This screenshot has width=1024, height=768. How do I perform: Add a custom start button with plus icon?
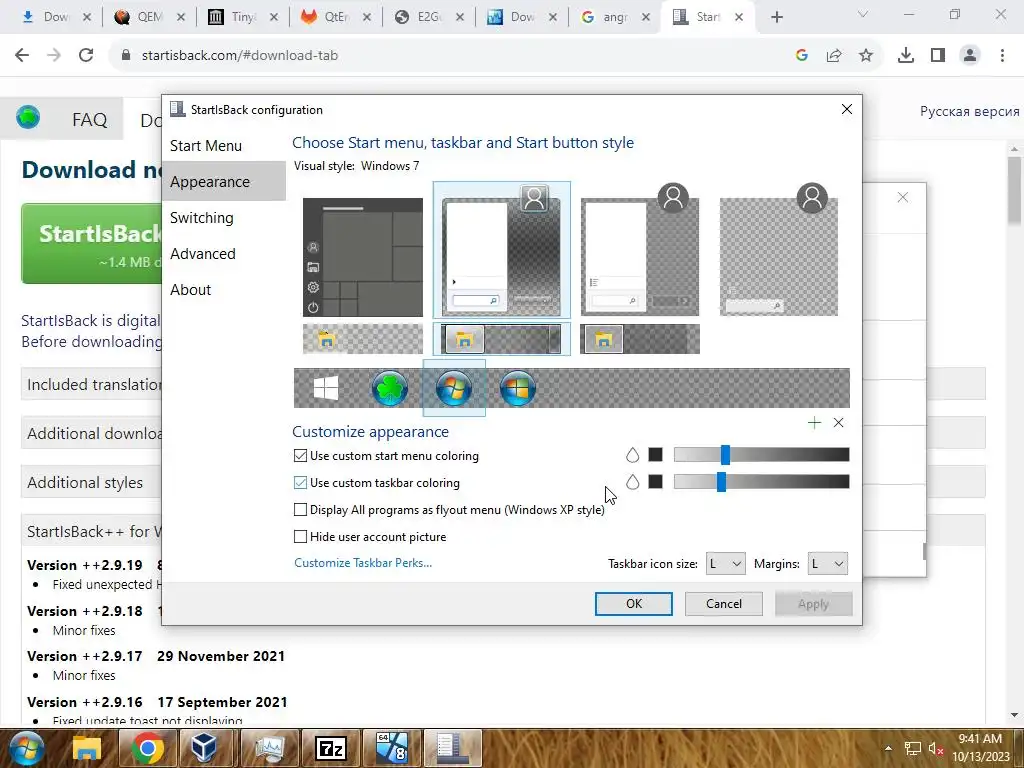pyautogui.click(x=814, y=423)
